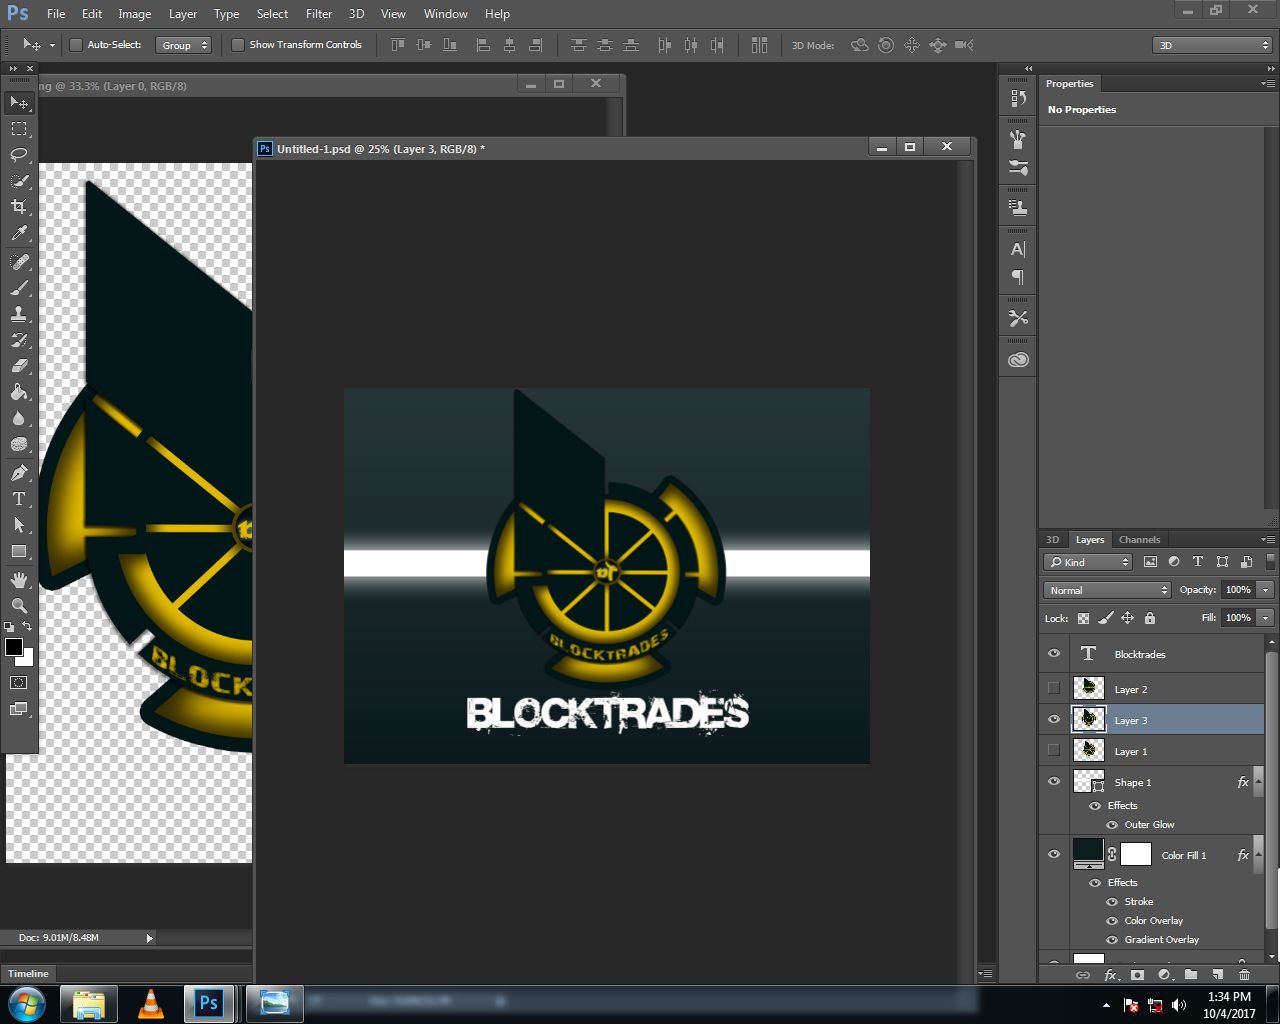Hide the Blocktrades text layer
This screenshot has width=1280, height=1024.
coord(1054,654)
